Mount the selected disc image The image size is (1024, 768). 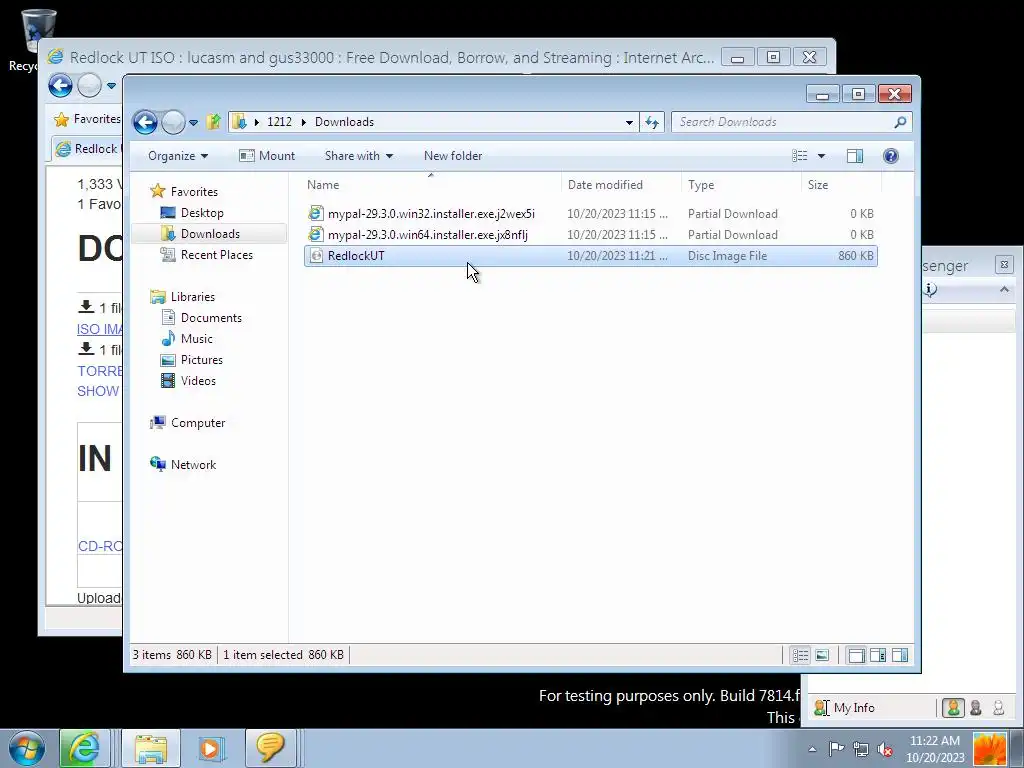(x=267, y=155)
